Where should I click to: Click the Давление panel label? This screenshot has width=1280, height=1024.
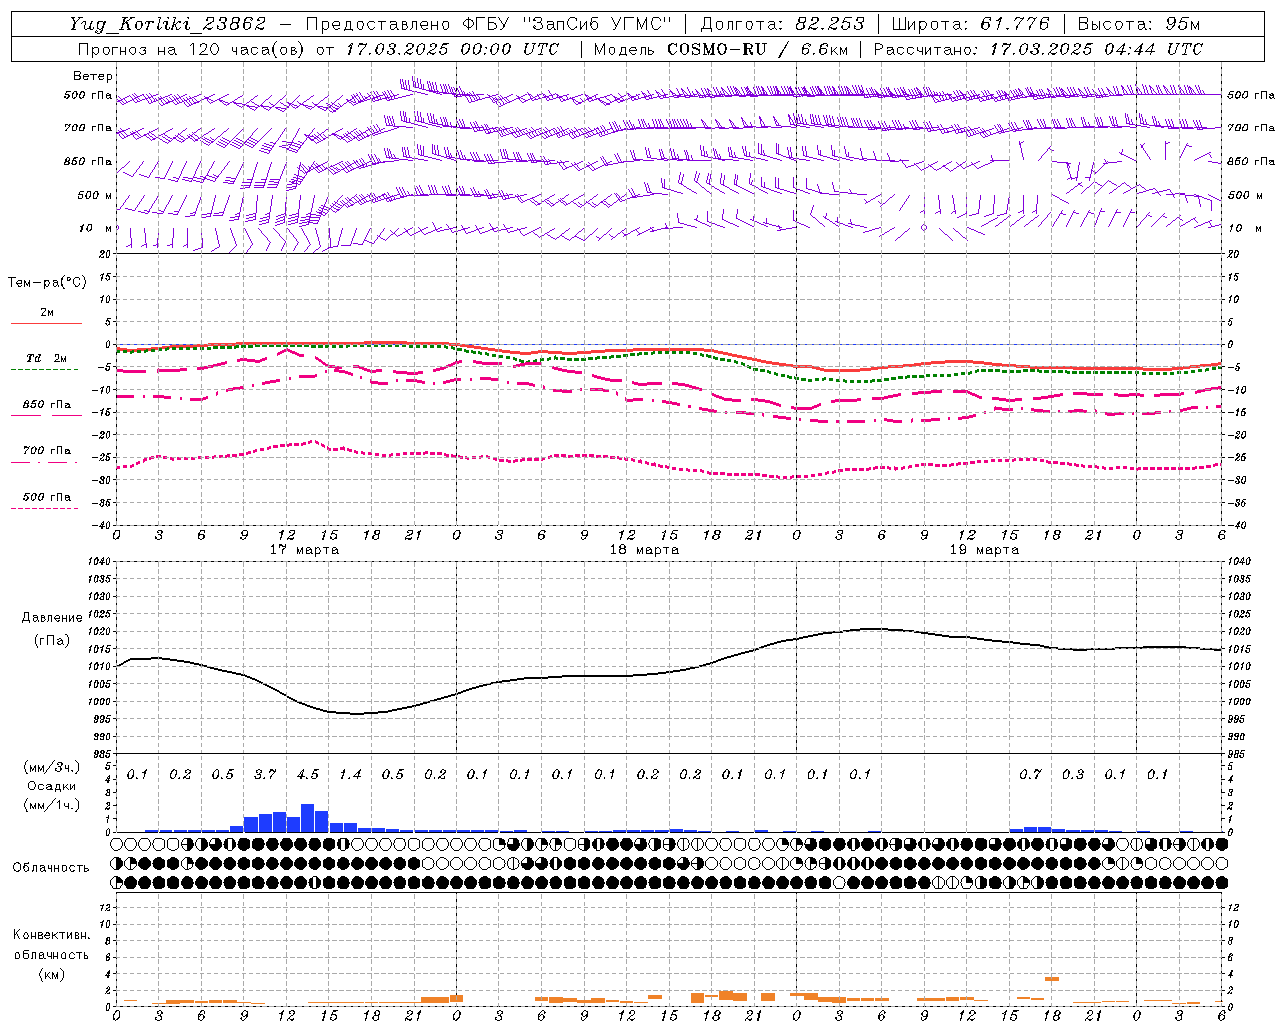click(x=52, y=618)
